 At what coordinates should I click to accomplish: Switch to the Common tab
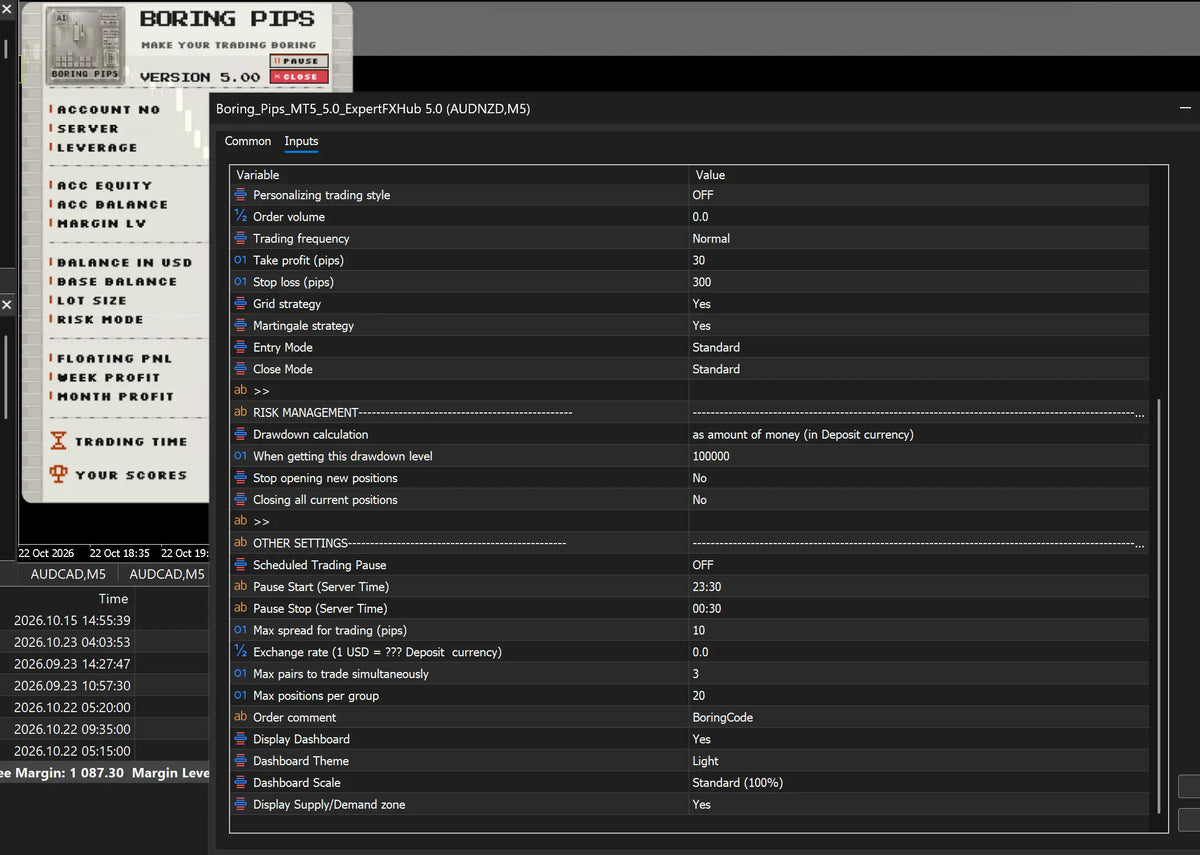248,141
